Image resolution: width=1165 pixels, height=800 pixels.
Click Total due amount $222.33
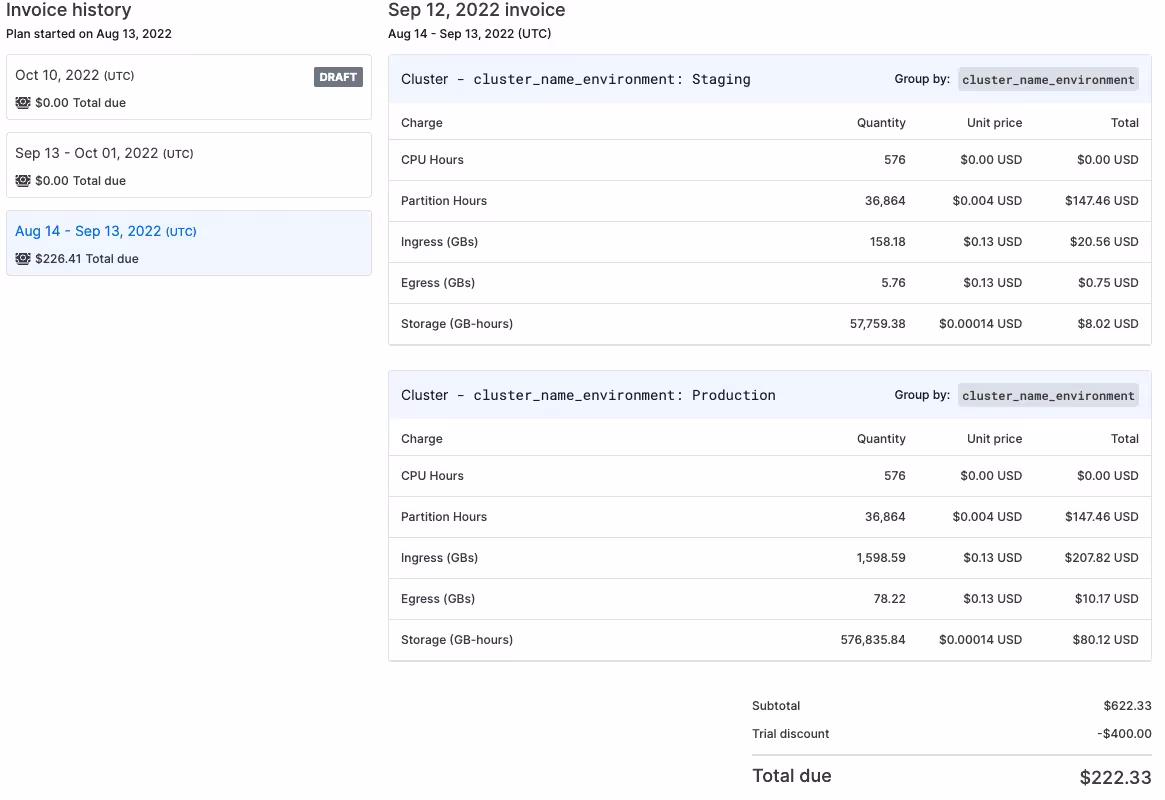1115,777
